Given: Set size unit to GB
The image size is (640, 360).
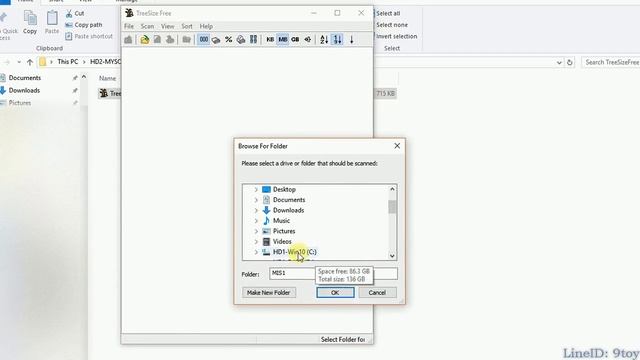Looking at the screenshot, I should (x=295, y=40).
